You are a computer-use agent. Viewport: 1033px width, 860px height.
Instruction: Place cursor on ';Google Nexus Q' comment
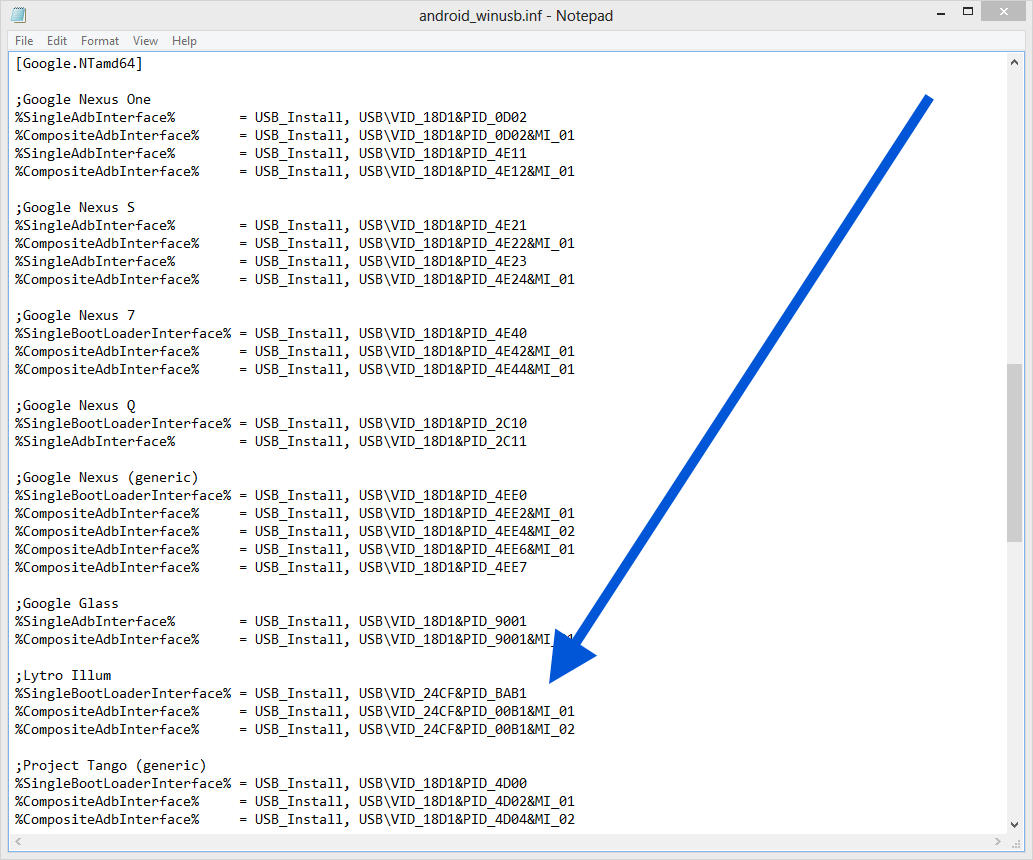click(x=75, y=405)
